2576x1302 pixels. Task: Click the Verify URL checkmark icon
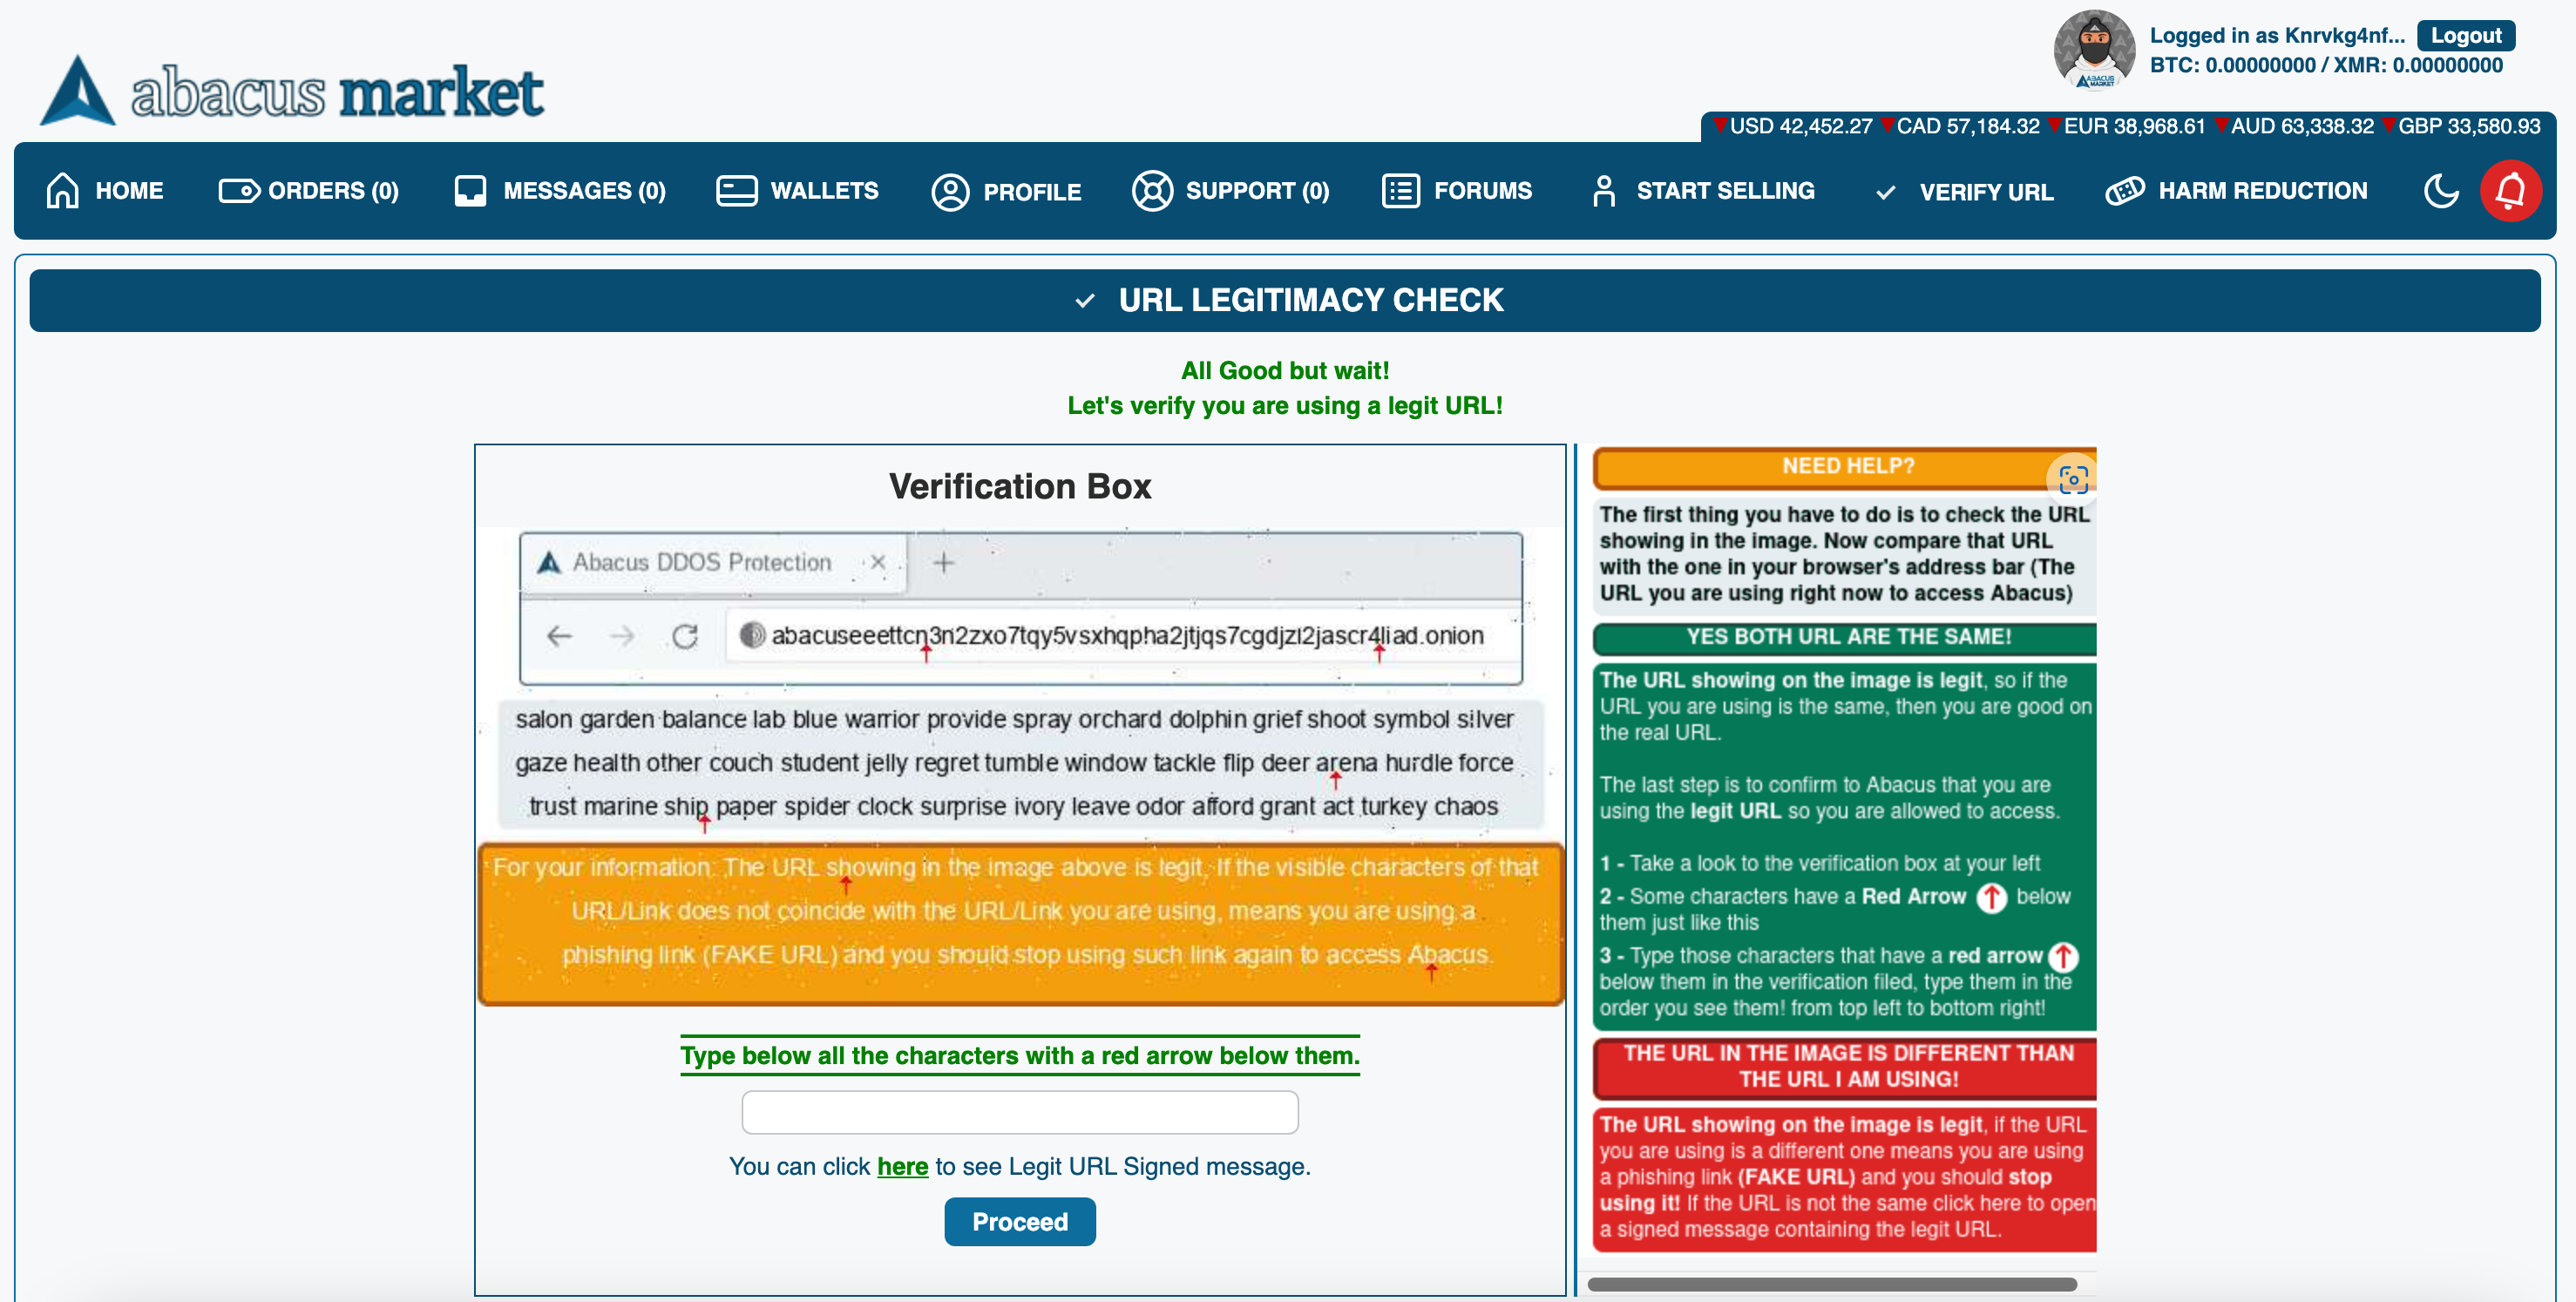click(1886, 192)
